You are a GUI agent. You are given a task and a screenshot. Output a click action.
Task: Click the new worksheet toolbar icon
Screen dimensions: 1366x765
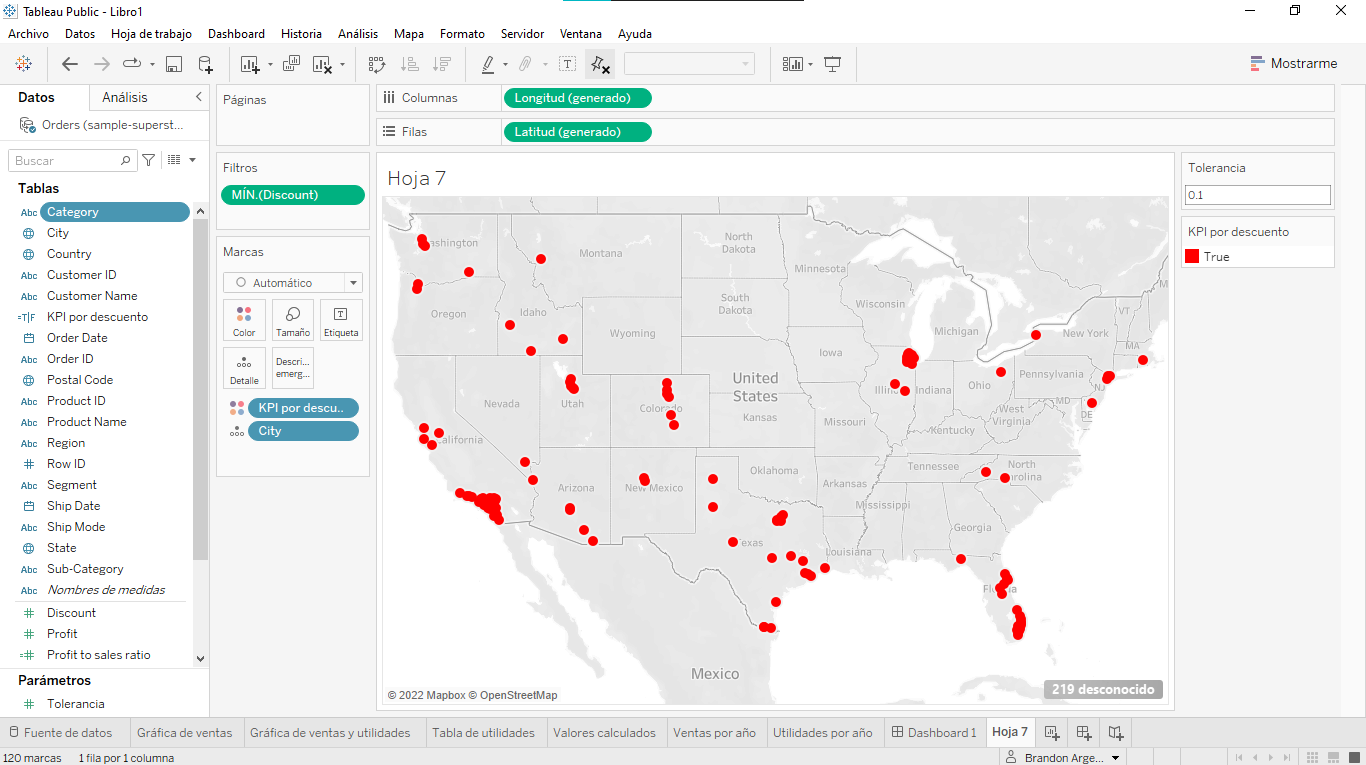(x=250, y=64)
